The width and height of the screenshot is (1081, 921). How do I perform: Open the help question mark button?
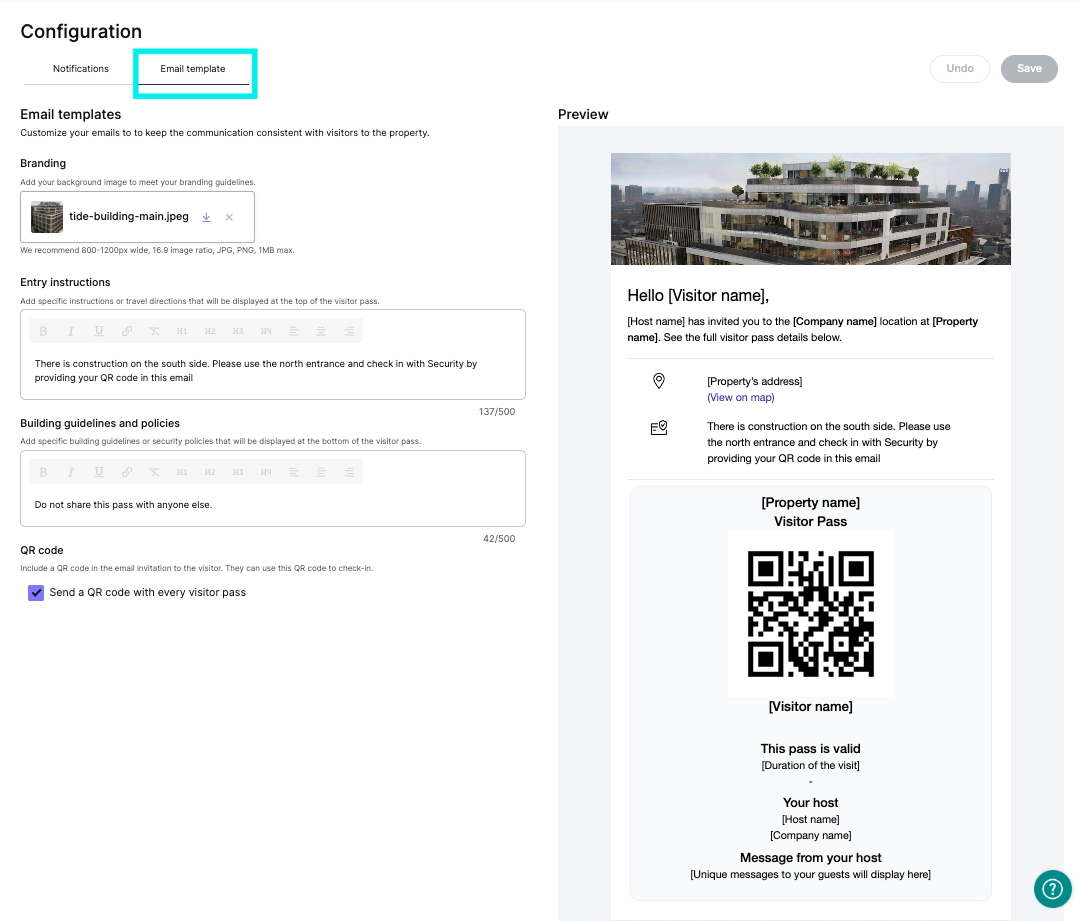tap(1052, 887)
